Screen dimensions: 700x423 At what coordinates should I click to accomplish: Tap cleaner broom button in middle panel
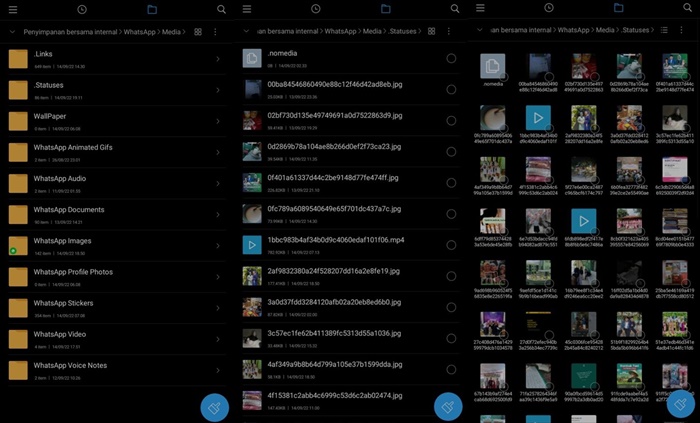coord(448,406)
